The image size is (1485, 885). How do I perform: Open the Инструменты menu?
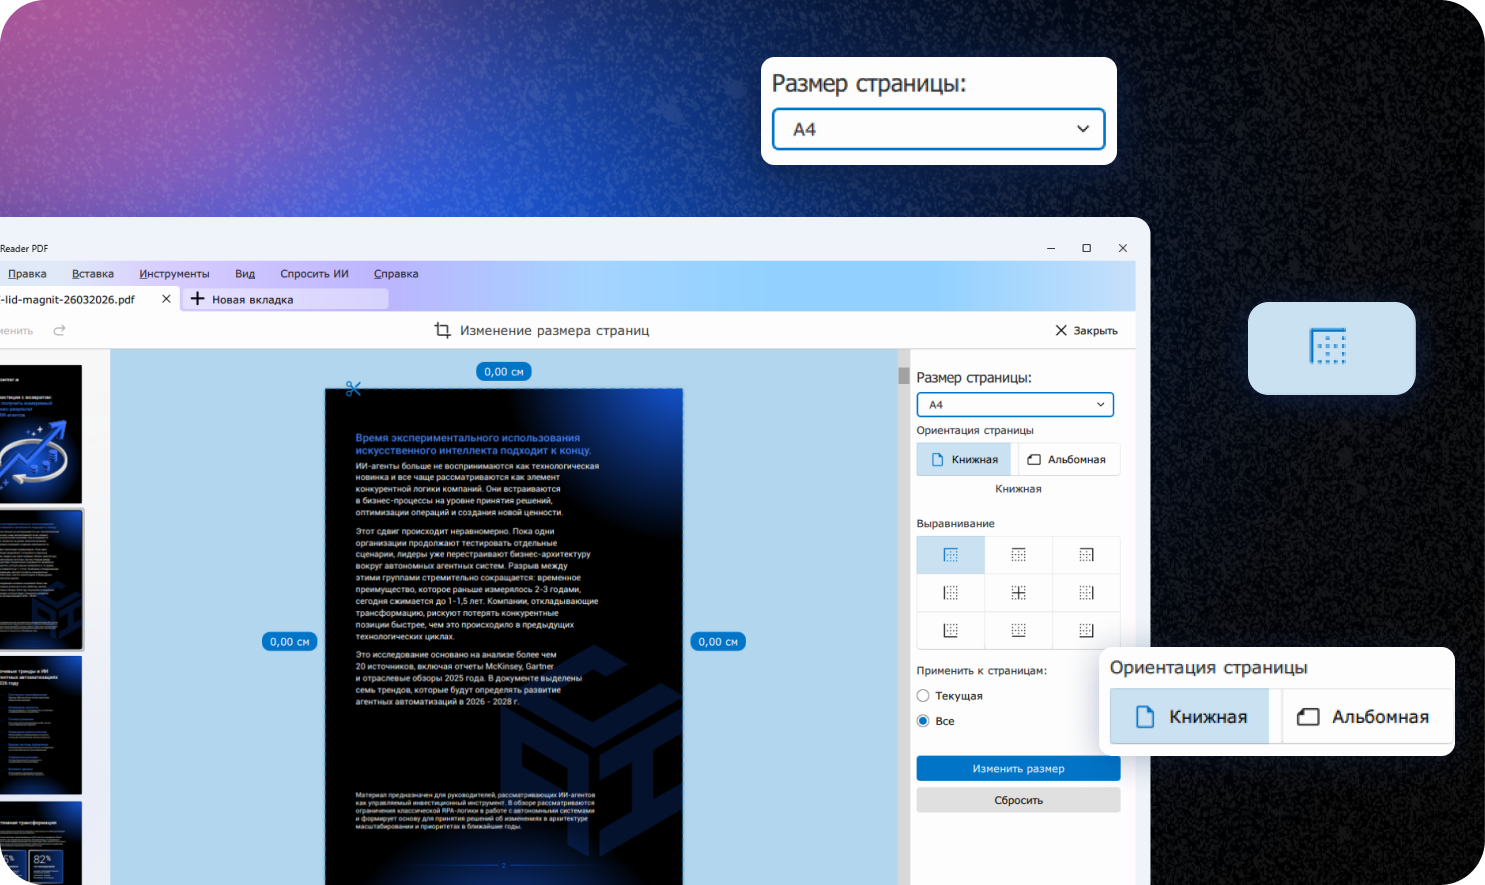pos(174,274)
